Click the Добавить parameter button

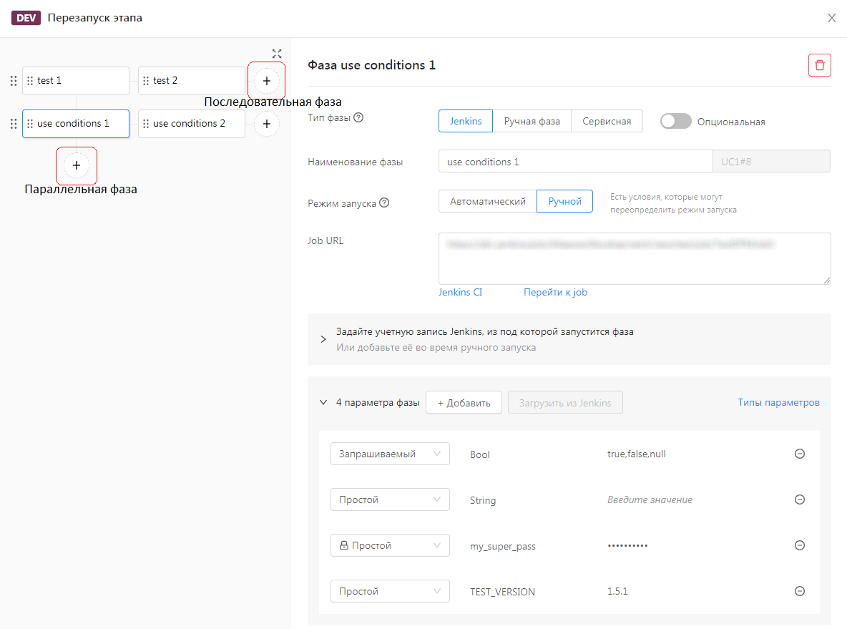463,403
